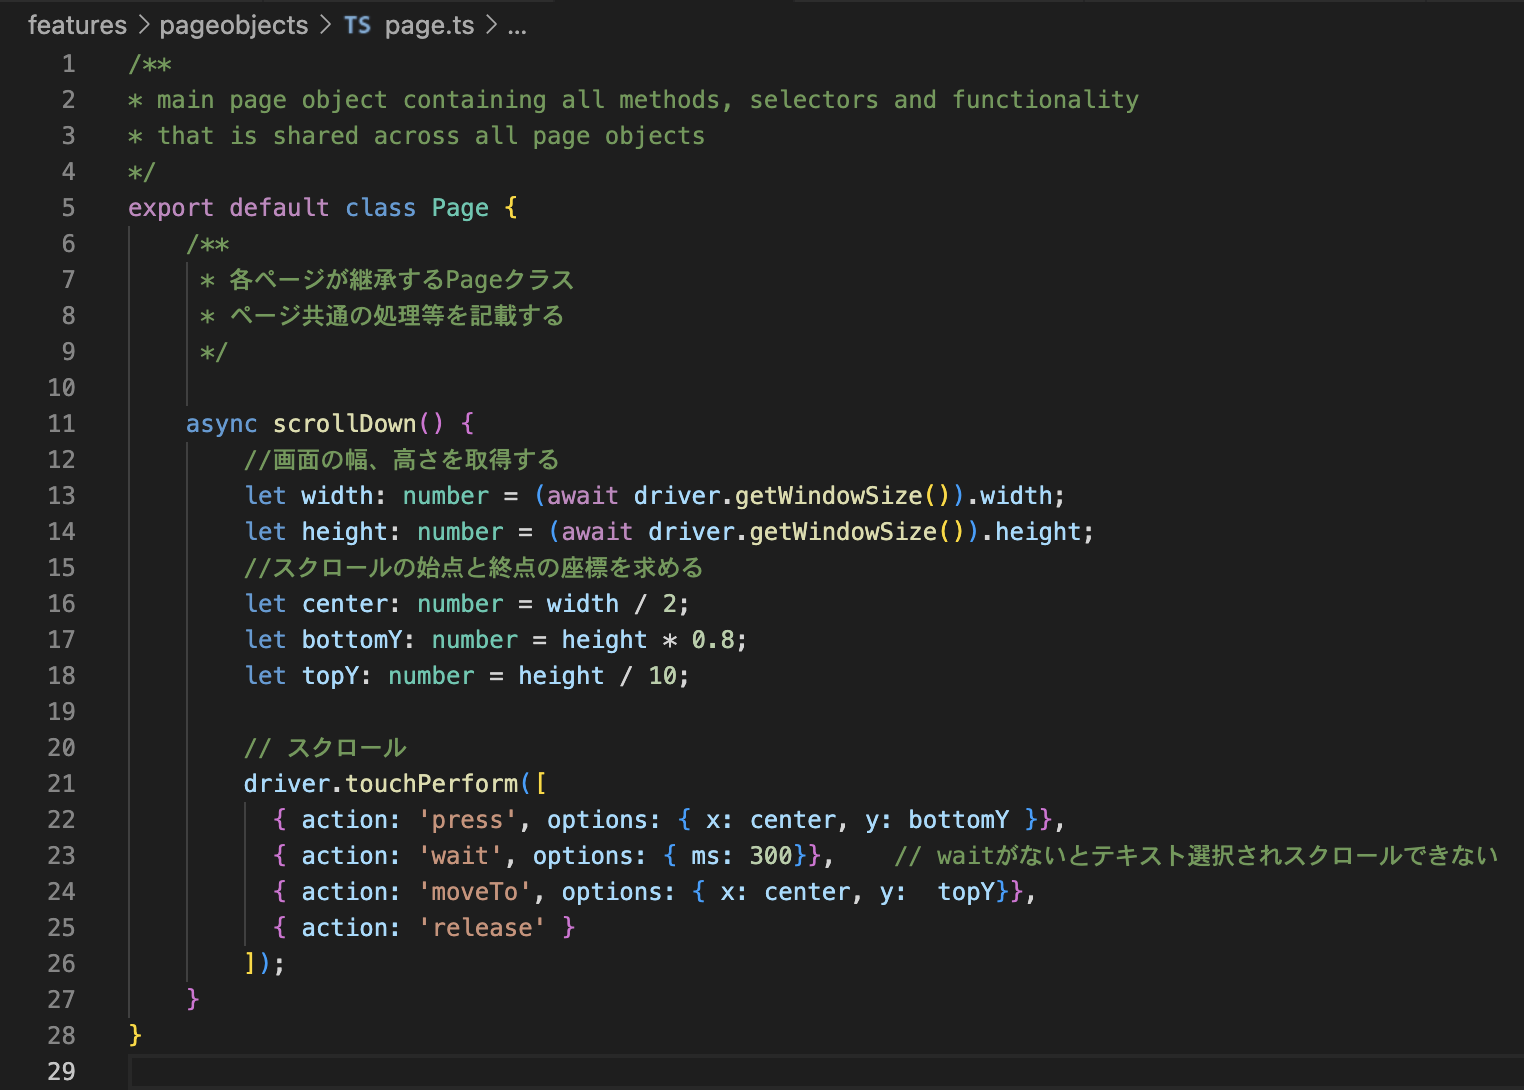Place cursor on empty line 29

[x=826, y=1072]
